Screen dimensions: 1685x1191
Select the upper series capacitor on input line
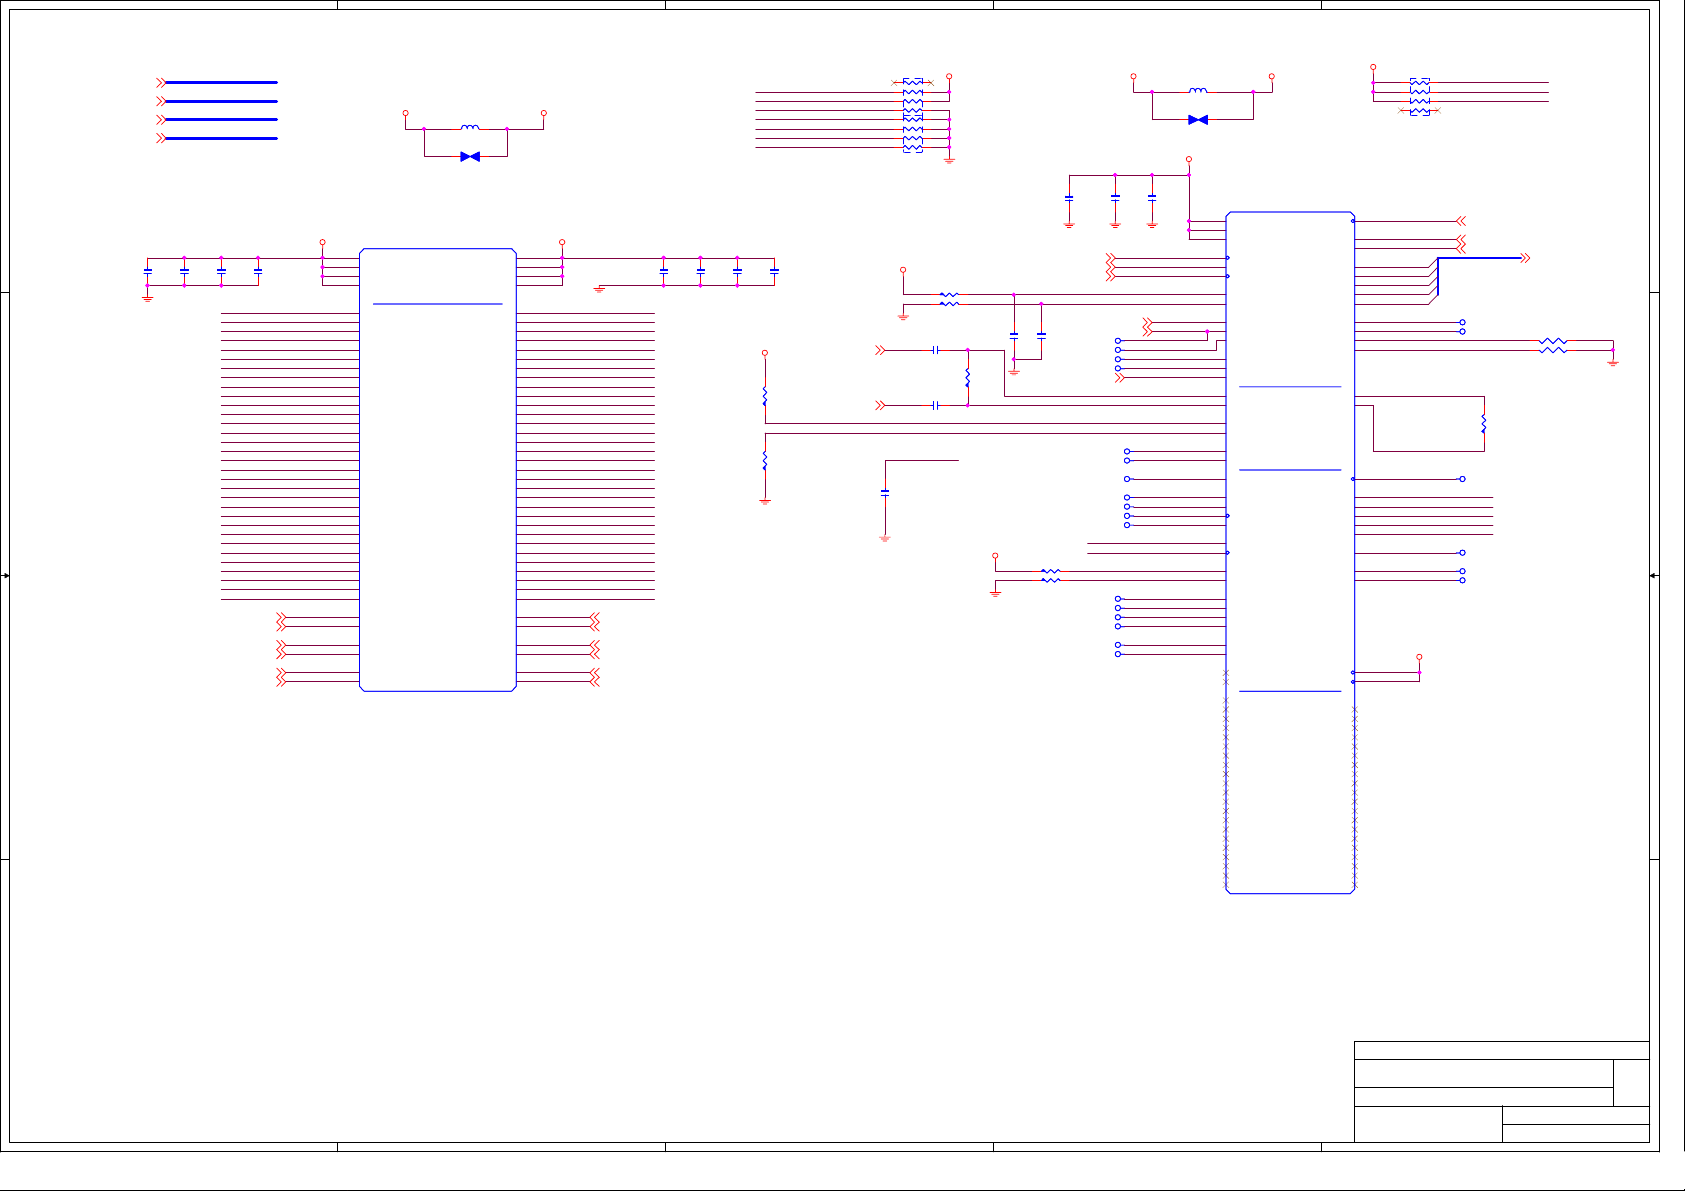(935, 350)
